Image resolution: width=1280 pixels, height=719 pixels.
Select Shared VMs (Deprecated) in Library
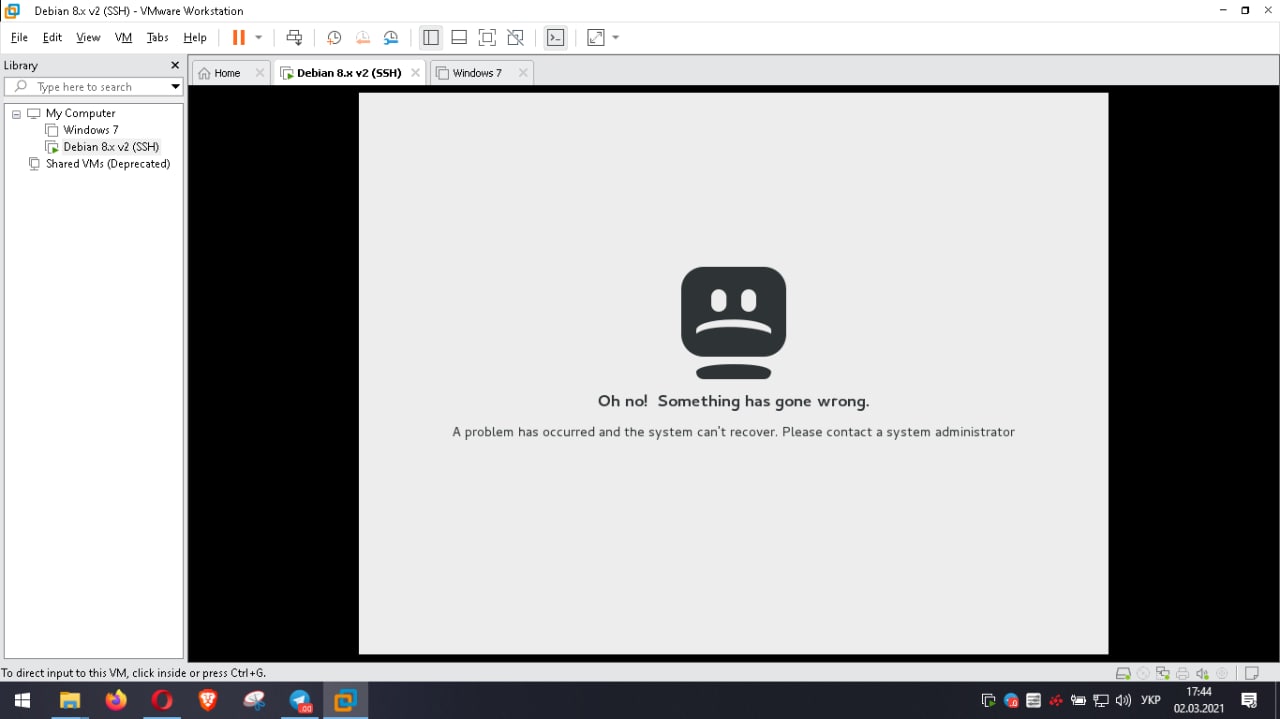[107, 164]
